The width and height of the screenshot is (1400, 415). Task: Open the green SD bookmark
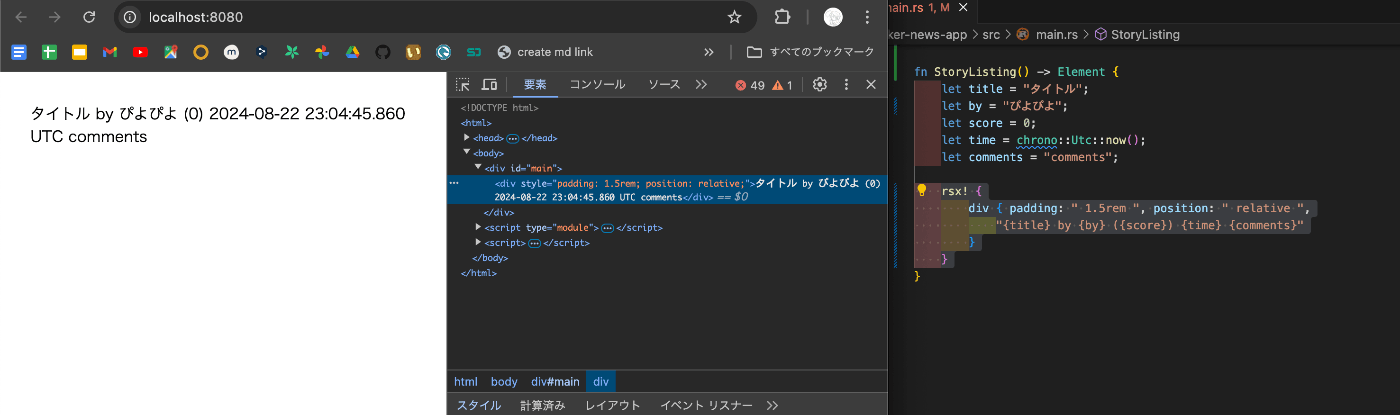tap(473, 52)
